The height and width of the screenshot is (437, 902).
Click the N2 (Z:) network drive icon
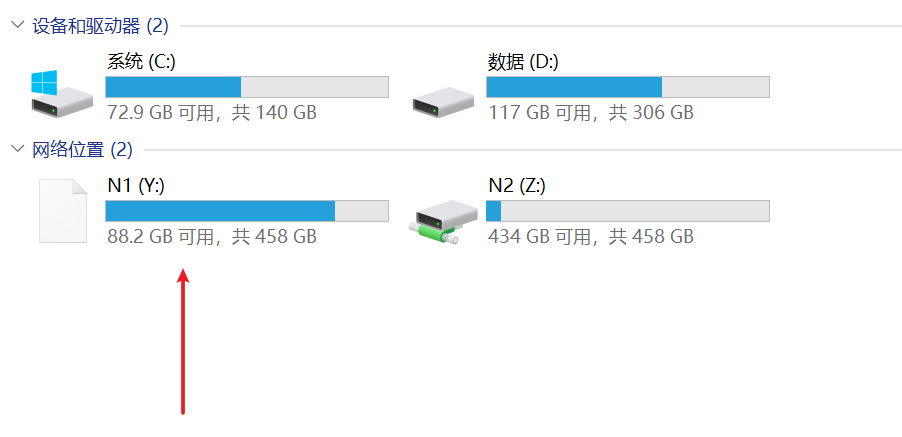443,219
